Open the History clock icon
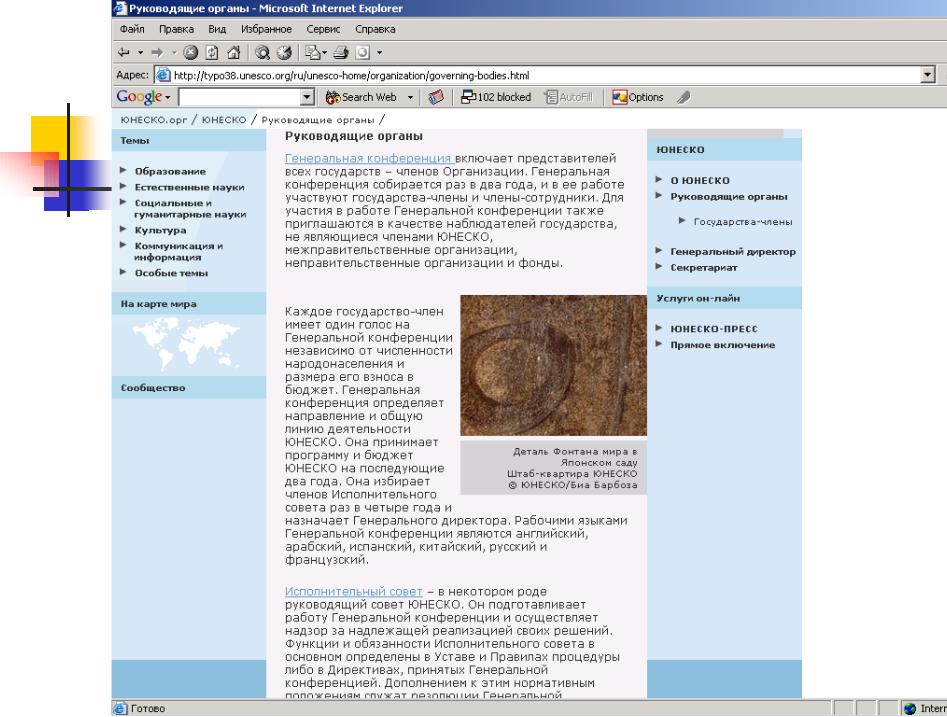 pyautogui.click(x=284, y=53)
